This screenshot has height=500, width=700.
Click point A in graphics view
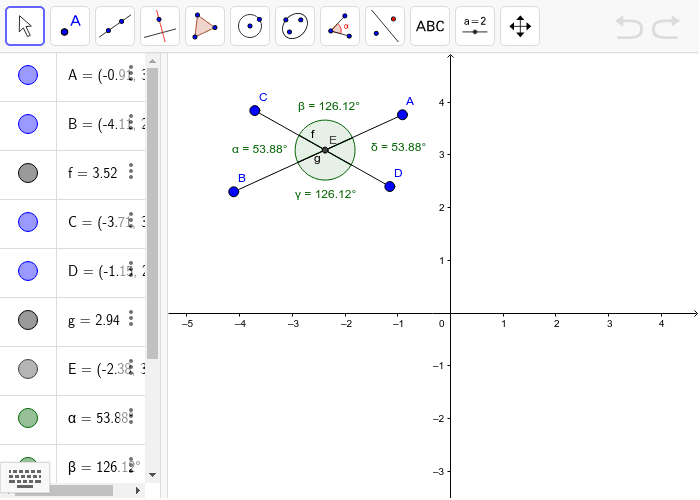pos(402,115)
